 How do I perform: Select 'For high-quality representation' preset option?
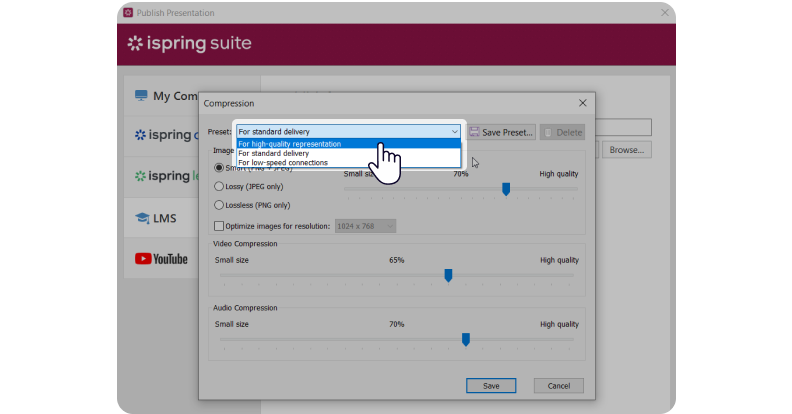(349, 144)
